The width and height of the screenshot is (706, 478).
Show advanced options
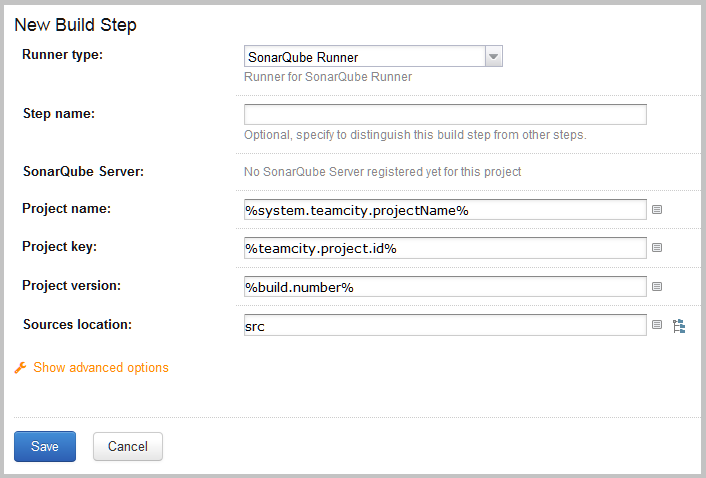click(x=101, y=367)
